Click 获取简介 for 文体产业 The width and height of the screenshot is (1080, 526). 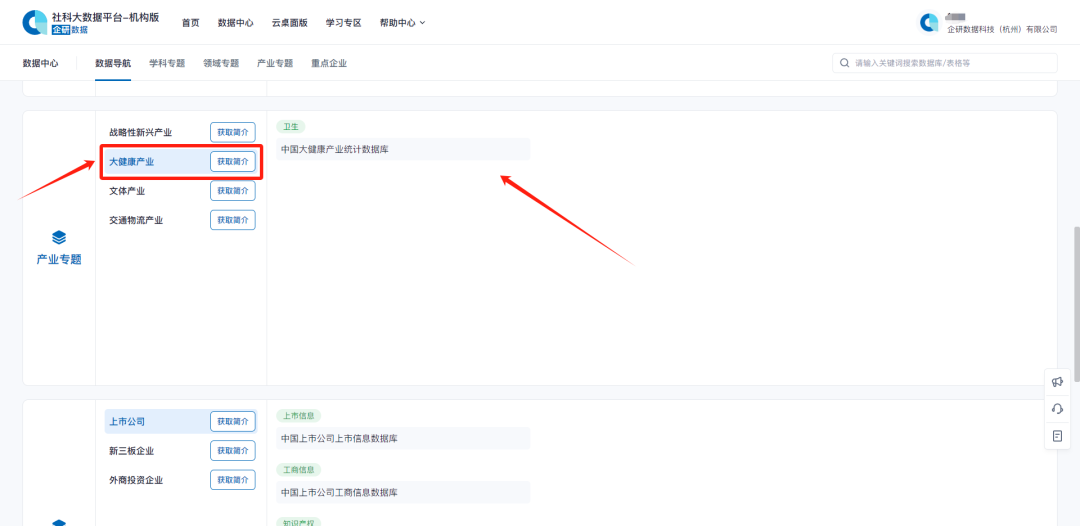click(x=233, y=191)
